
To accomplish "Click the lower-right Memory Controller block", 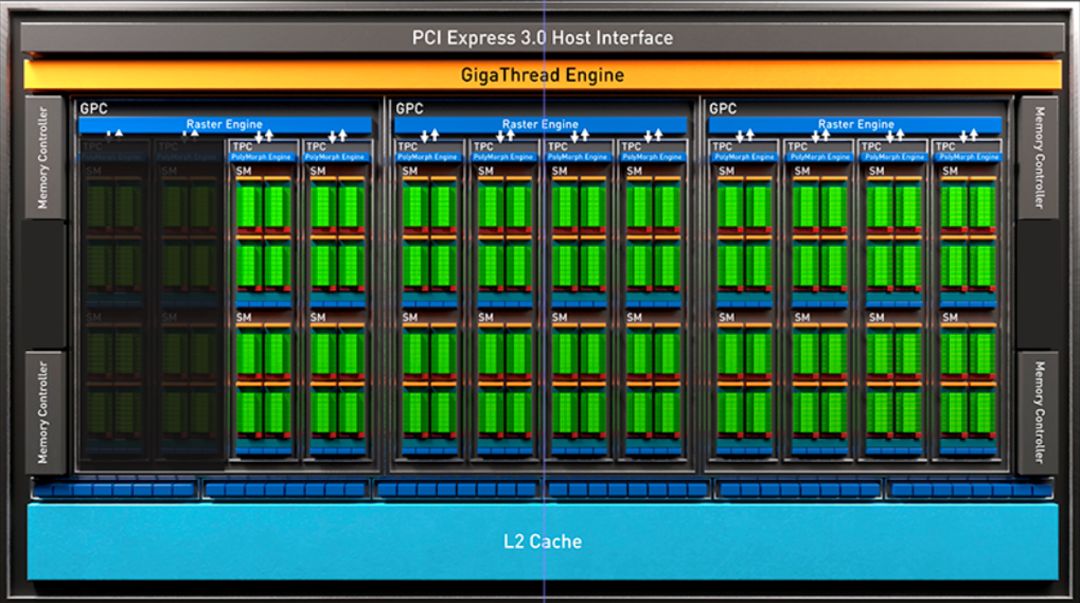I will (x=1038, y=412).
